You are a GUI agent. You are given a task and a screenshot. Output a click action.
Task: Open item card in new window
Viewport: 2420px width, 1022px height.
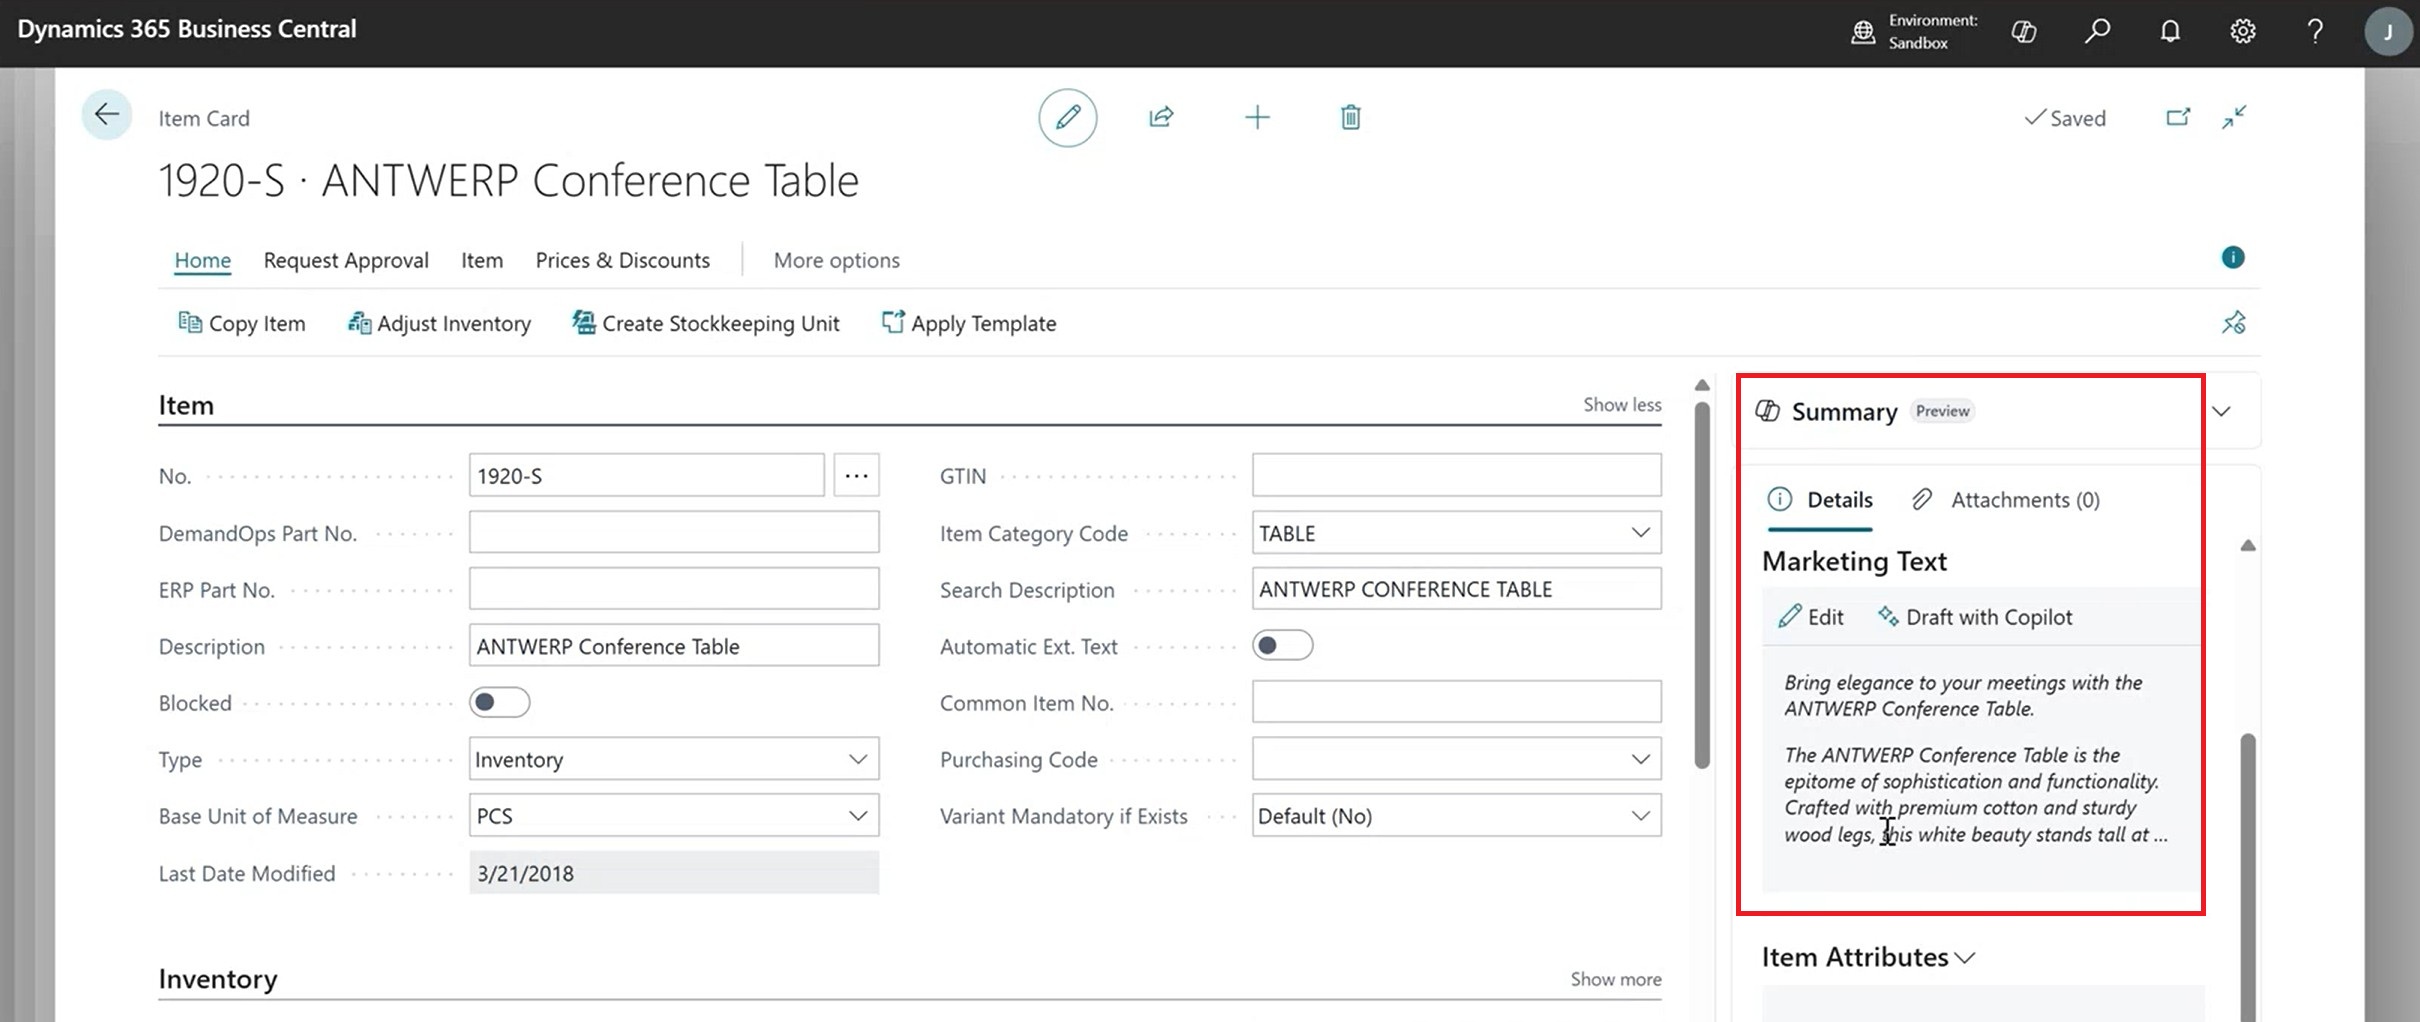click(2177, 117)
